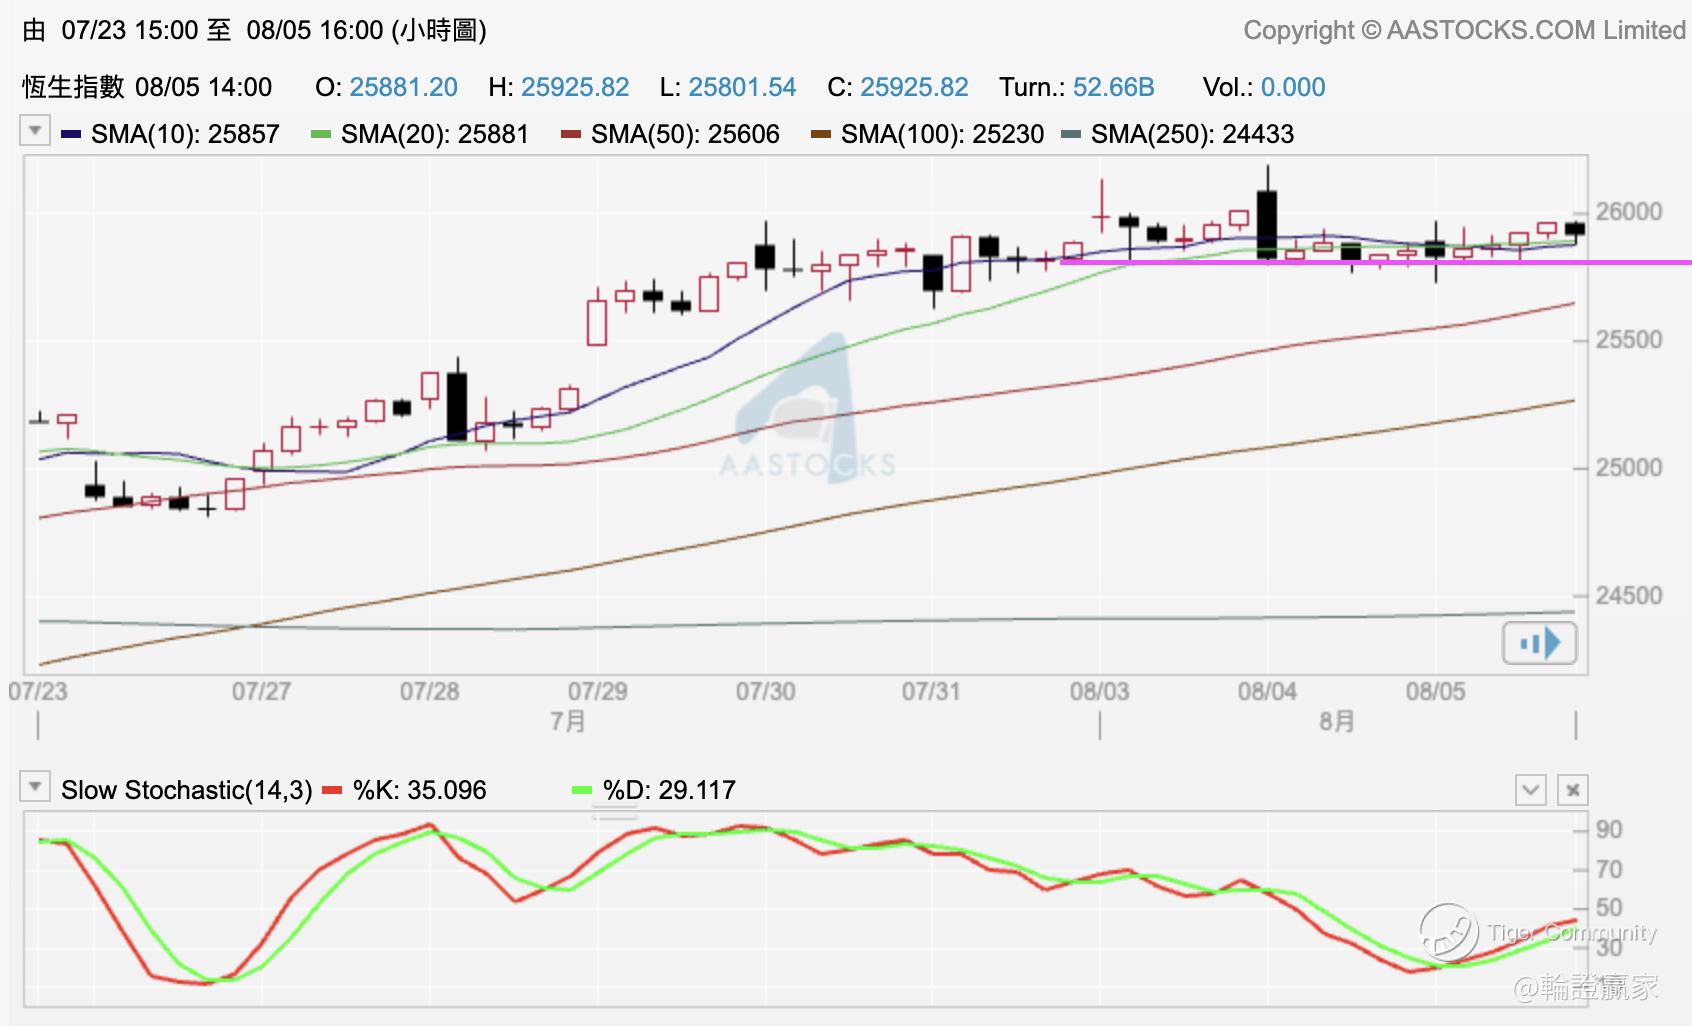Click the '8月' month label
The image size is (1692, 1026).
[1336, 722]
